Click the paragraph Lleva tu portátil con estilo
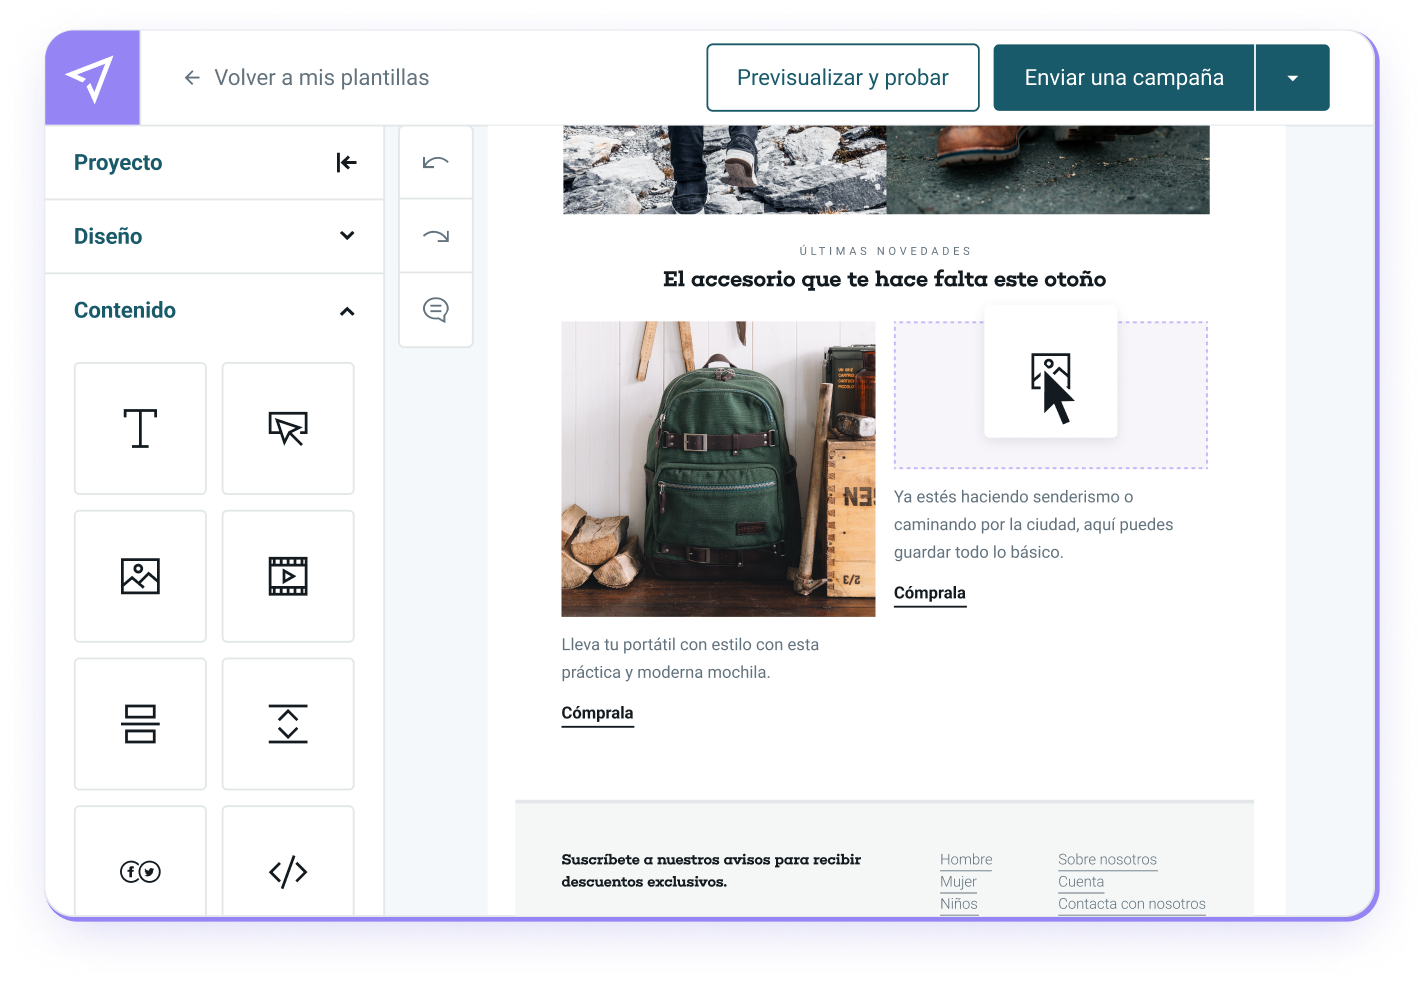The height and width of the screenshot is (981, 1424). coord(690,659)
